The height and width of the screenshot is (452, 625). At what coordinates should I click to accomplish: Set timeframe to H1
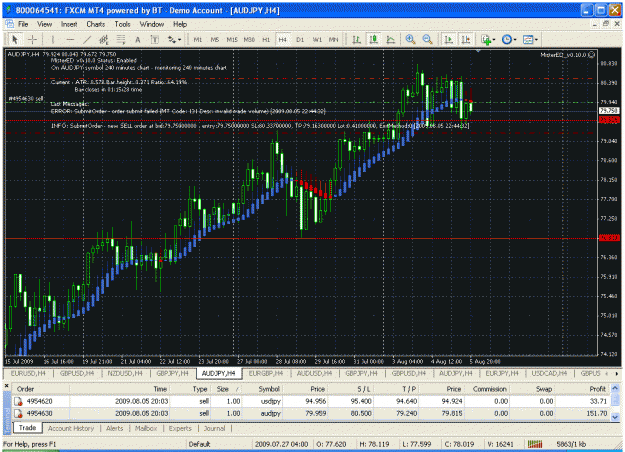(266, 39)
